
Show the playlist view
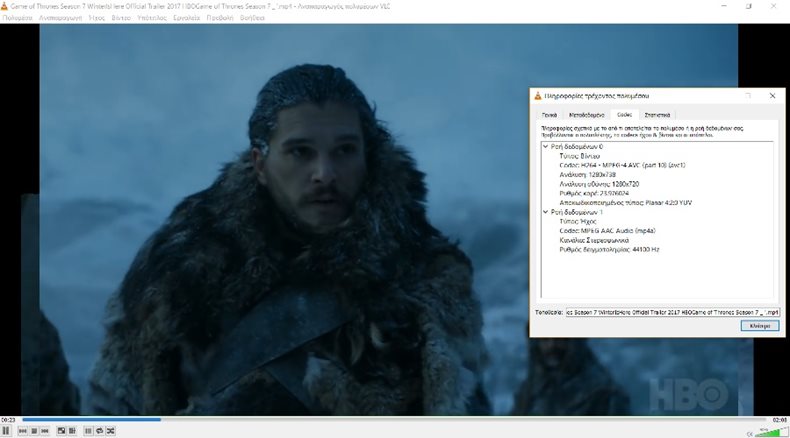click(88, 431)
